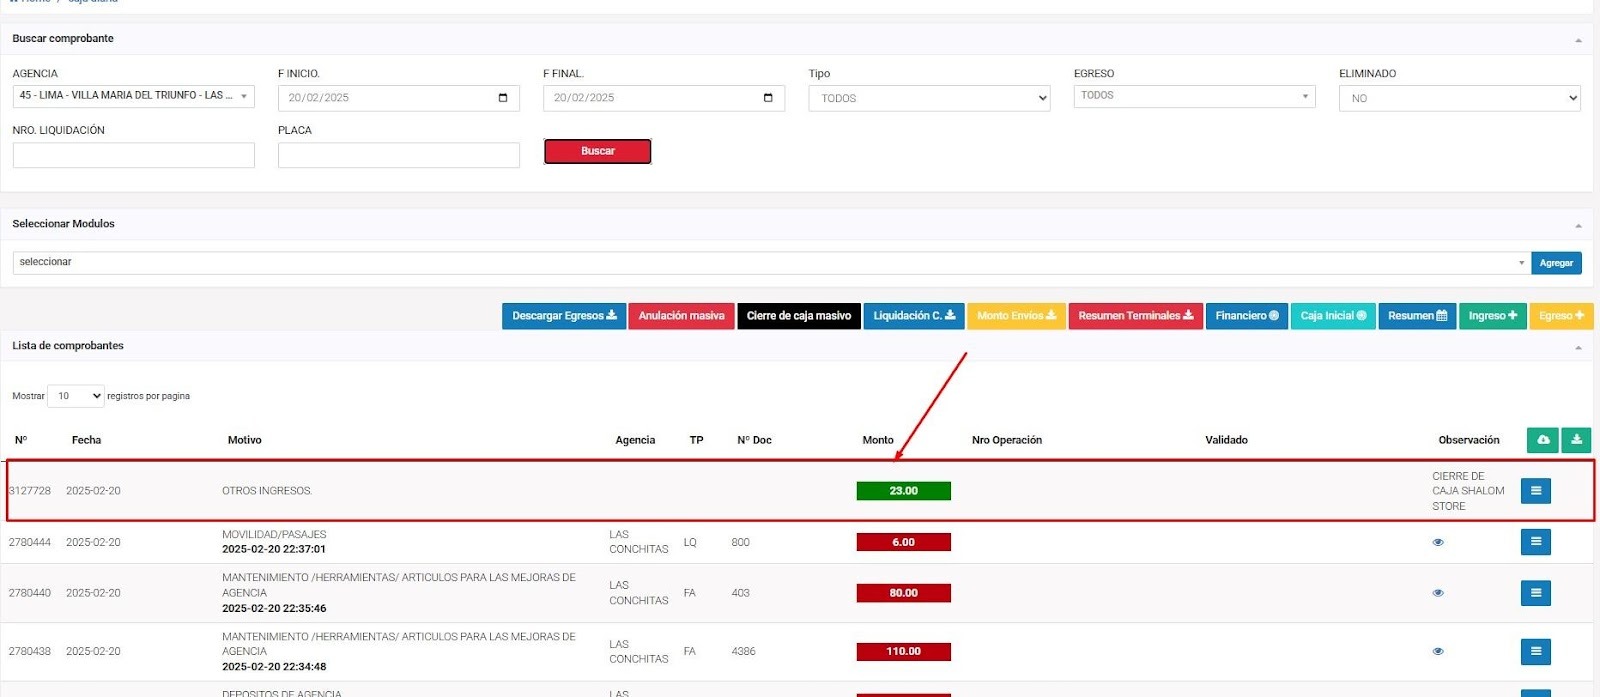Screen dimensions: 1600x697
Task: Click the Cierre de caja masivo button
Action: (798, 316)
